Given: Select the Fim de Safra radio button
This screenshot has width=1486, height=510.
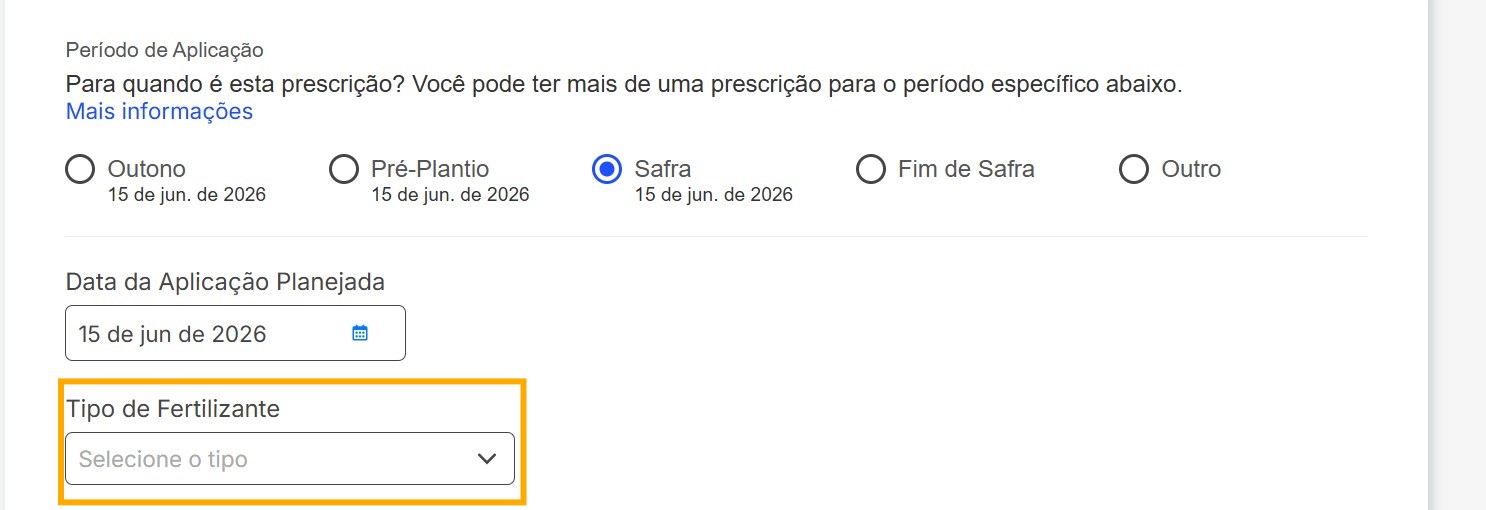Looking at the screenshot, I should click(x=871, y=170).
